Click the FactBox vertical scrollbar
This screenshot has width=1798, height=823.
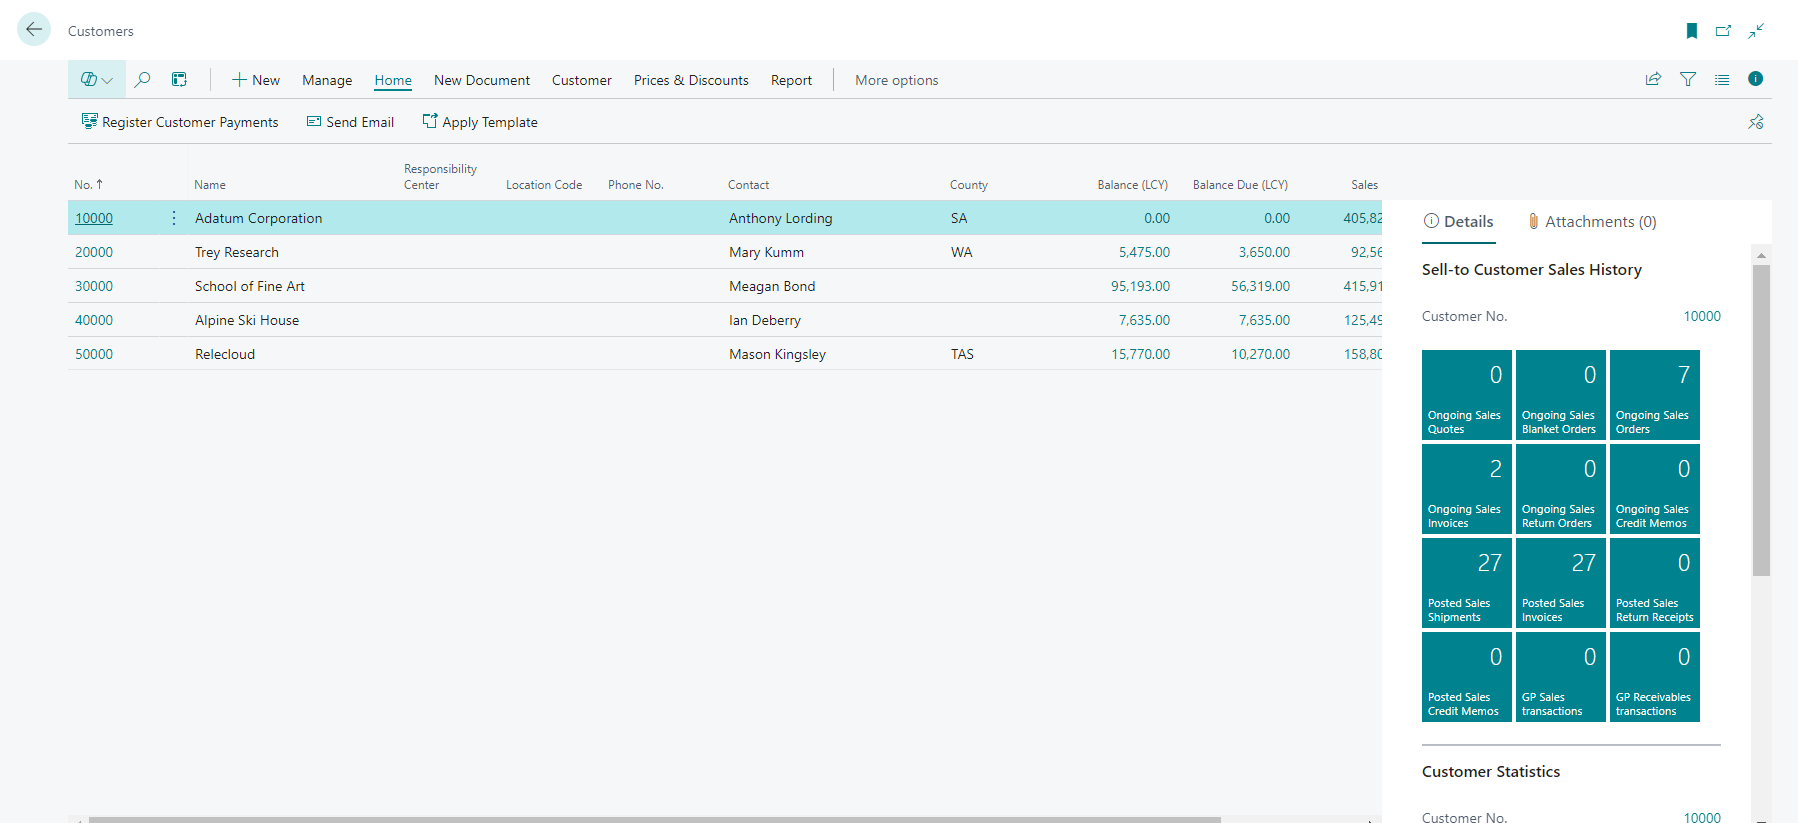click(1761, 420)
